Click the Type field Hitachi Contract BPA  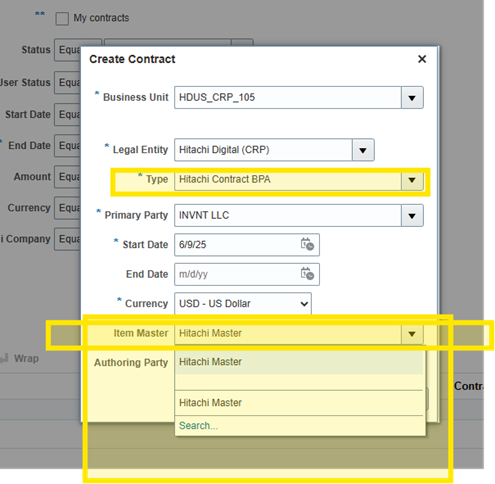tap(288, 180)
